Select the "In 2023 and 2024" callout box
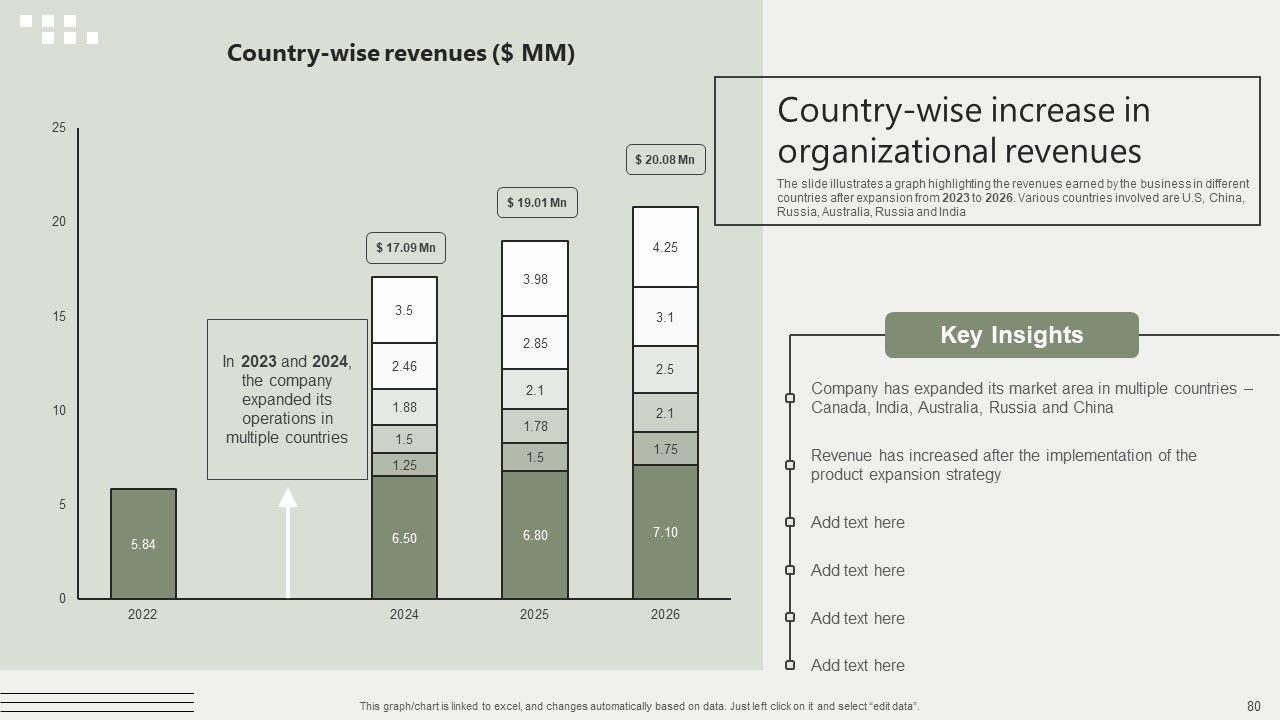1280x720 pixels. 287,399
